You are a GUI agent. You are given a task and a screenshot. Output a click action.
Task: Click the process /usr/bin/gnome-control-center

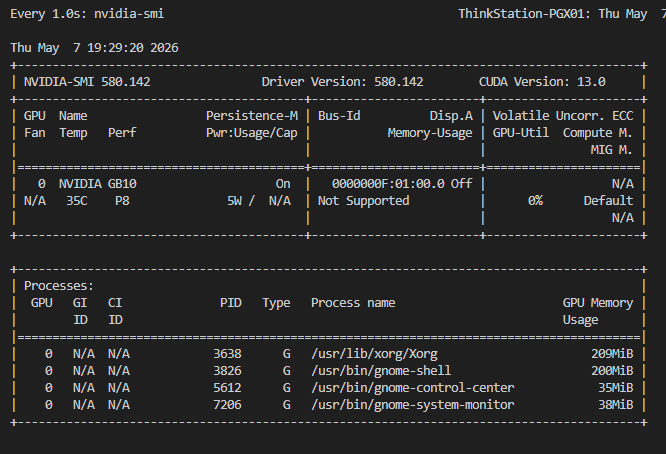(412, 388)
